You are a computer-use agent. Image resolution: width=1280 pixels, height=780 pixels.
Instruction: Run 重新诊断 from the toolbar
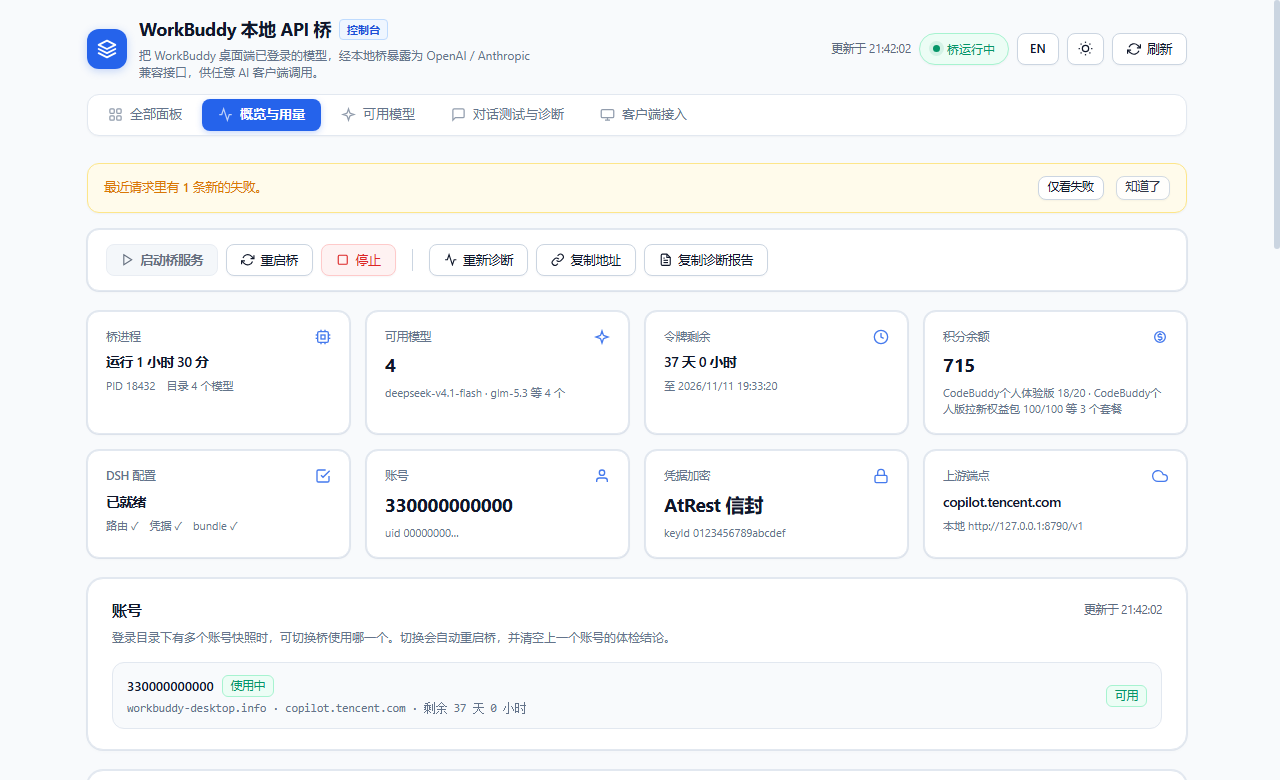pyautogui.click(x=478, y=260)
